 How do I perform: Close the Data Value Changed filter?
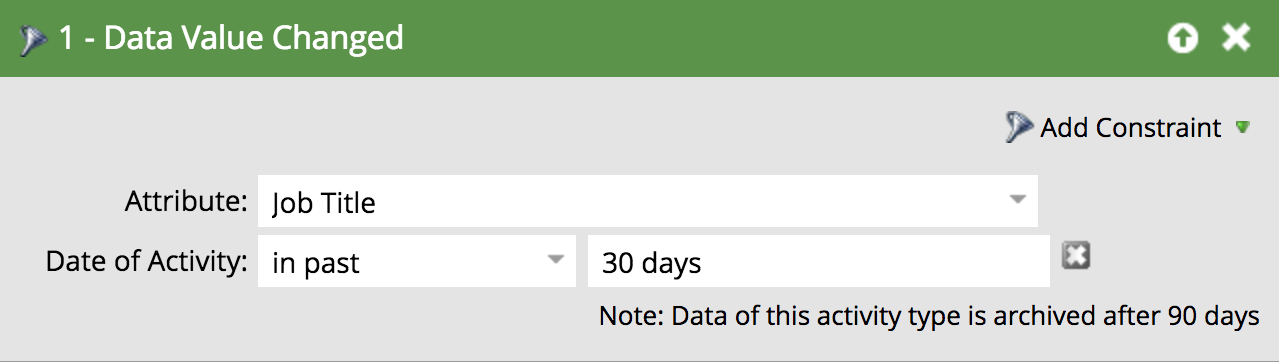pos(1237,39)
